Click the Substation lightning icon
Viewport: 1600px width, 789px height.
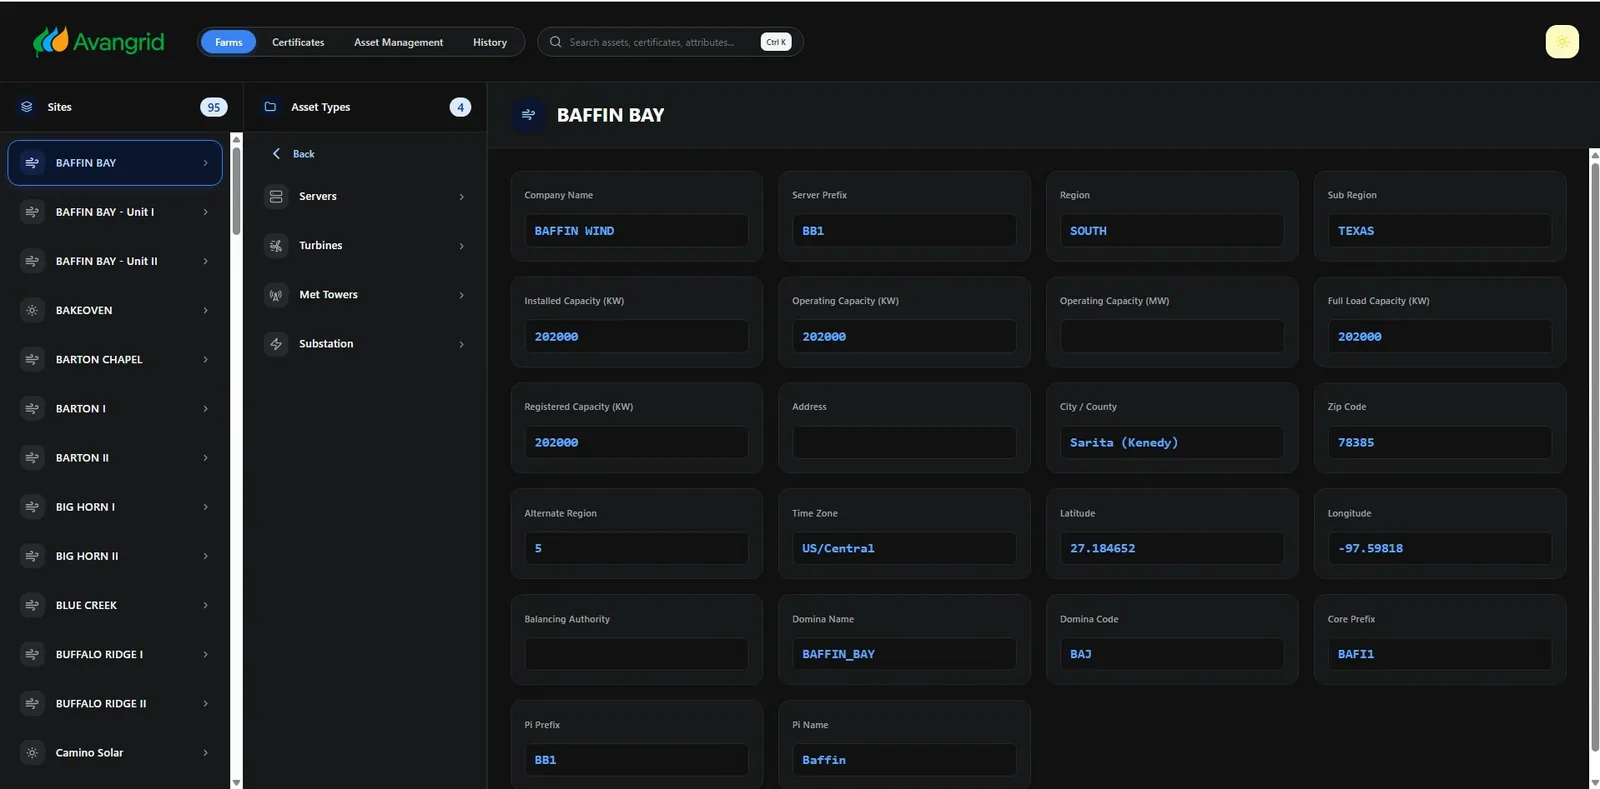point(276,344)
